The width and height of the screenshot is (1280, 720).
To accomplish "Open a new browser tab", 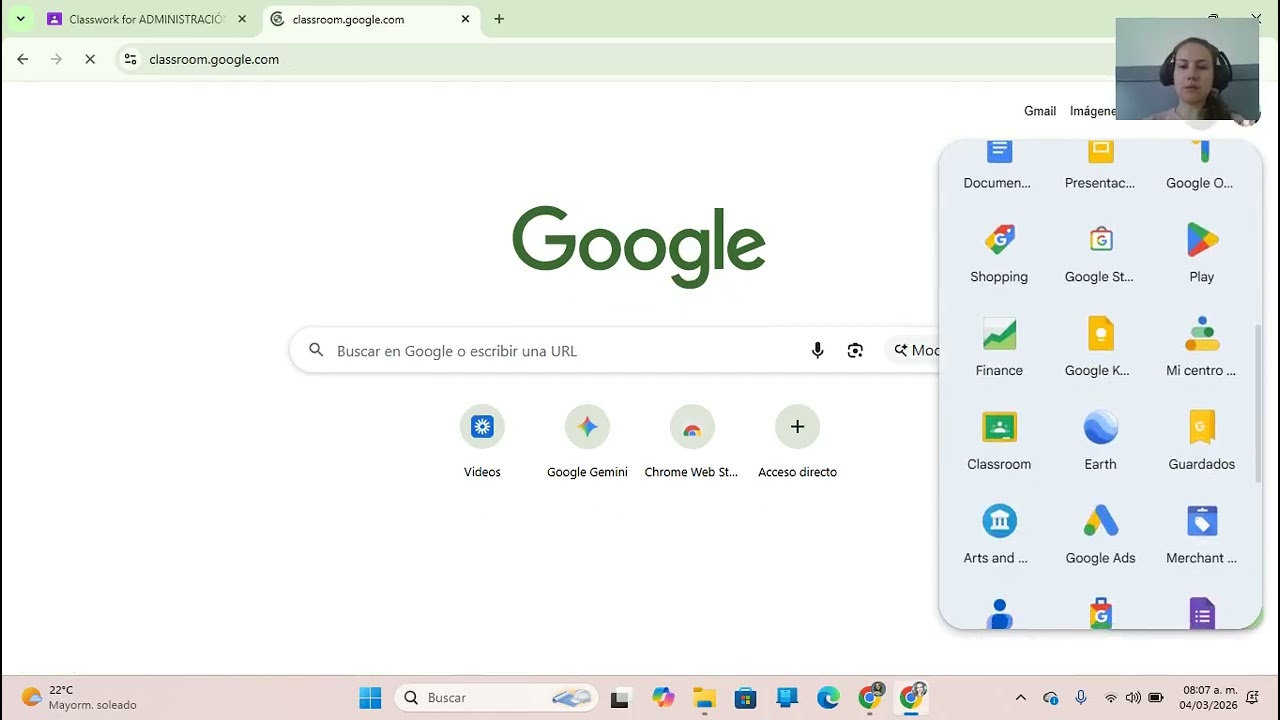I will pyautogui.click(x=499, y=19).
